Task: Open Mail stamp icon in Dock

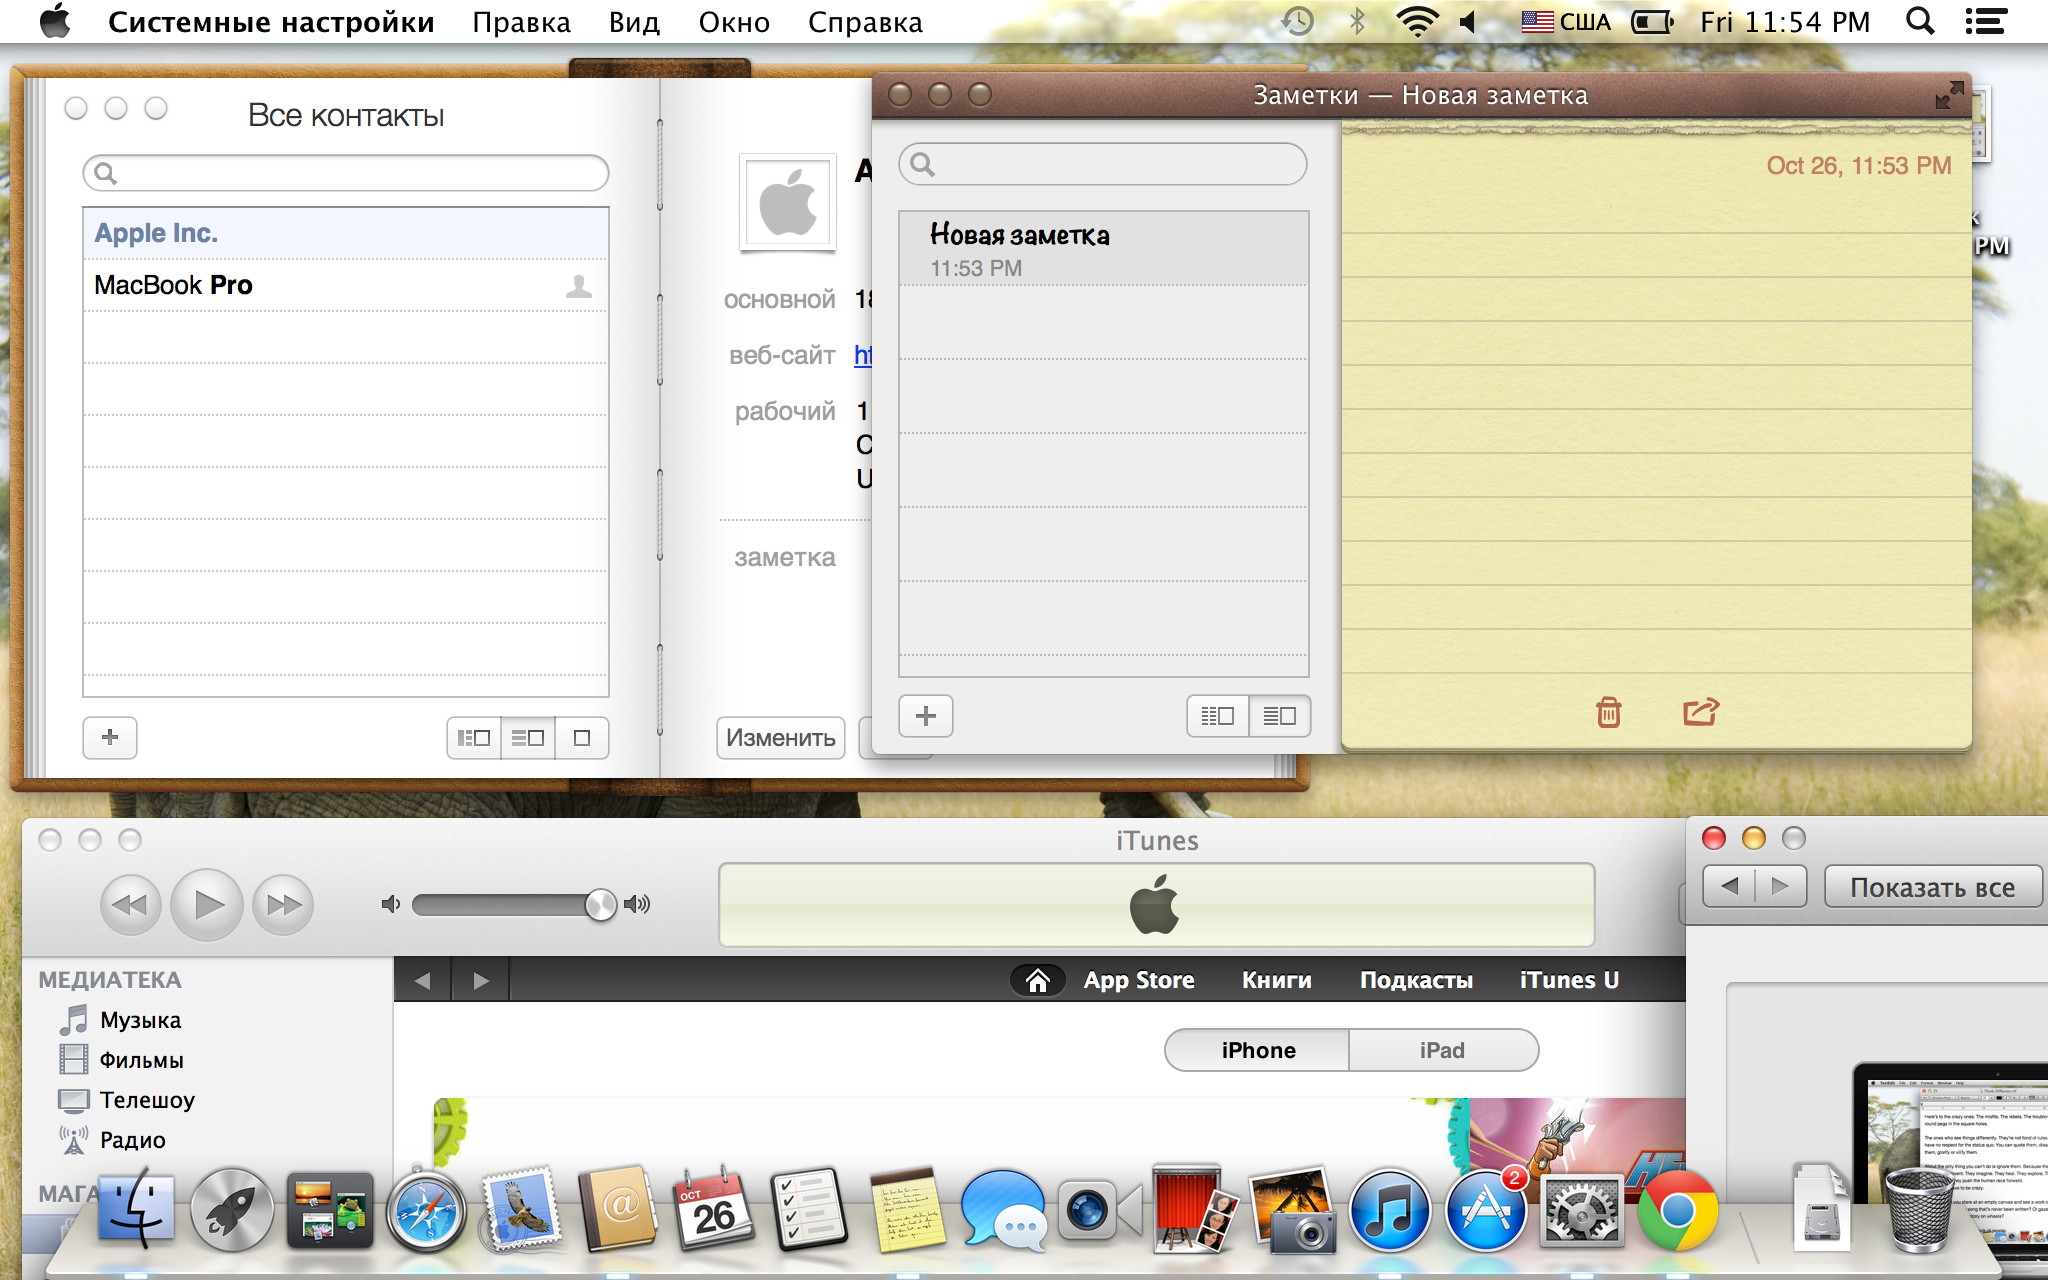Action: tap(522, 1210)
